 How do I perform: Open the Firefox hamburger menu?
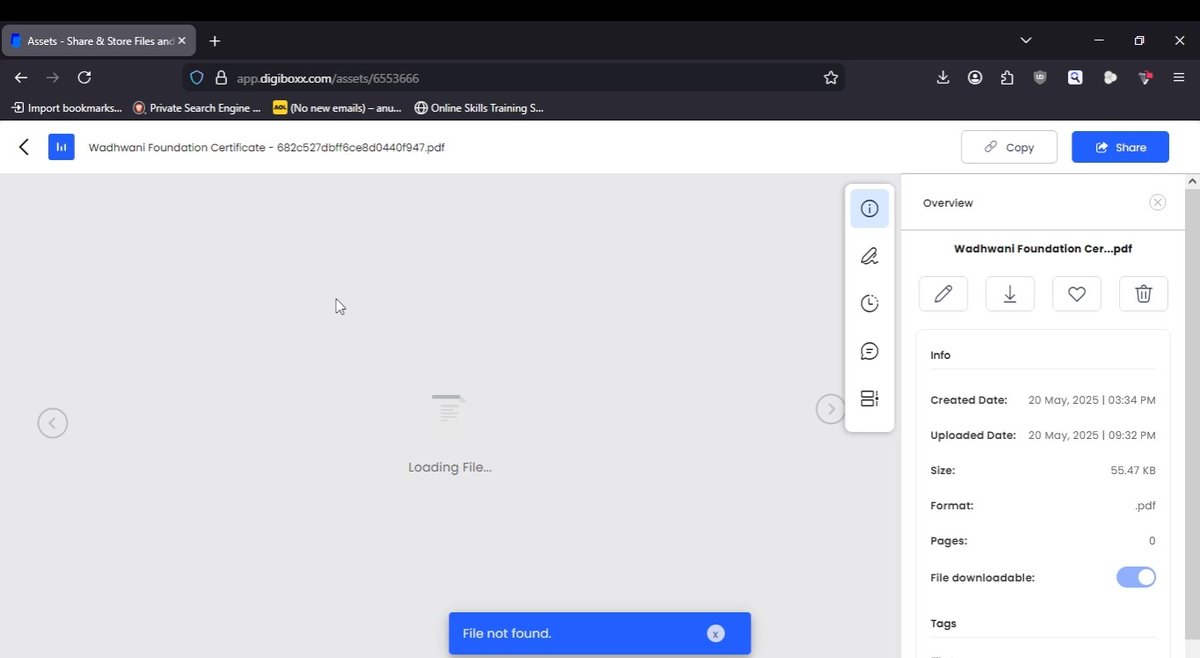(1179, 77)
